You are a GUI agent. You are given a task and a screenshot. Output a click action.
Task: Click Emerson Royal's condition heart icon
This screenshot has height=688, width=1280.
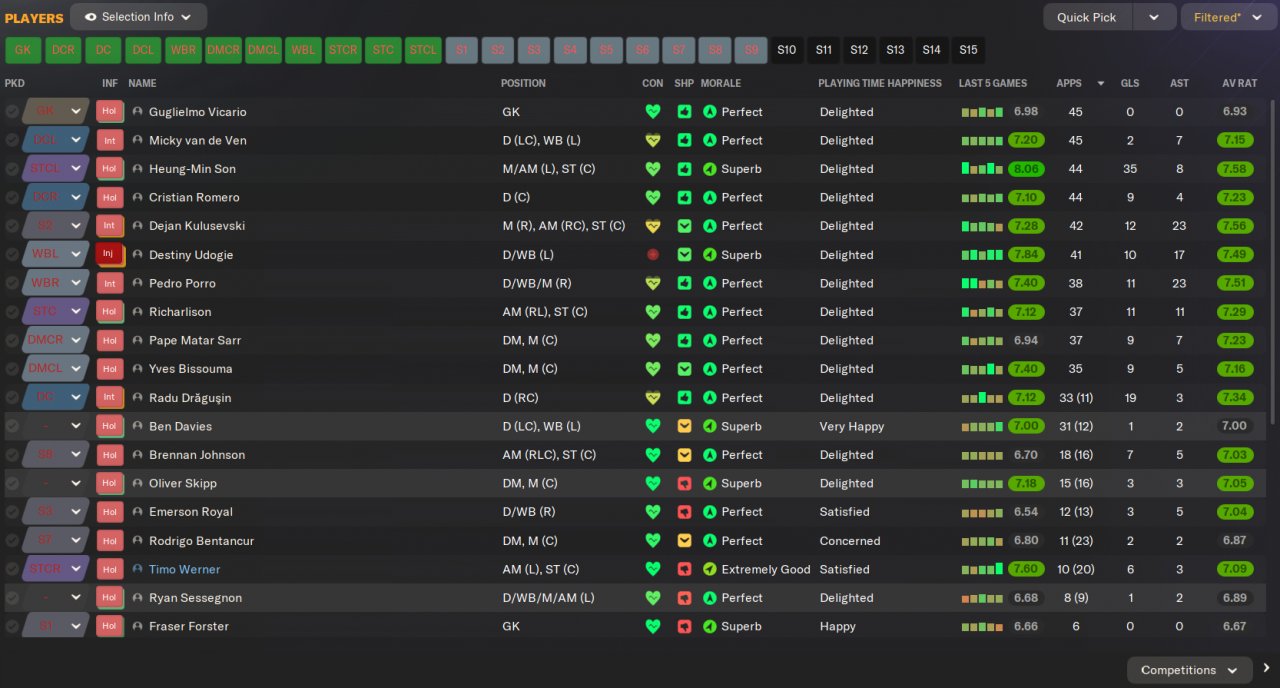click(x=653, y=512)
